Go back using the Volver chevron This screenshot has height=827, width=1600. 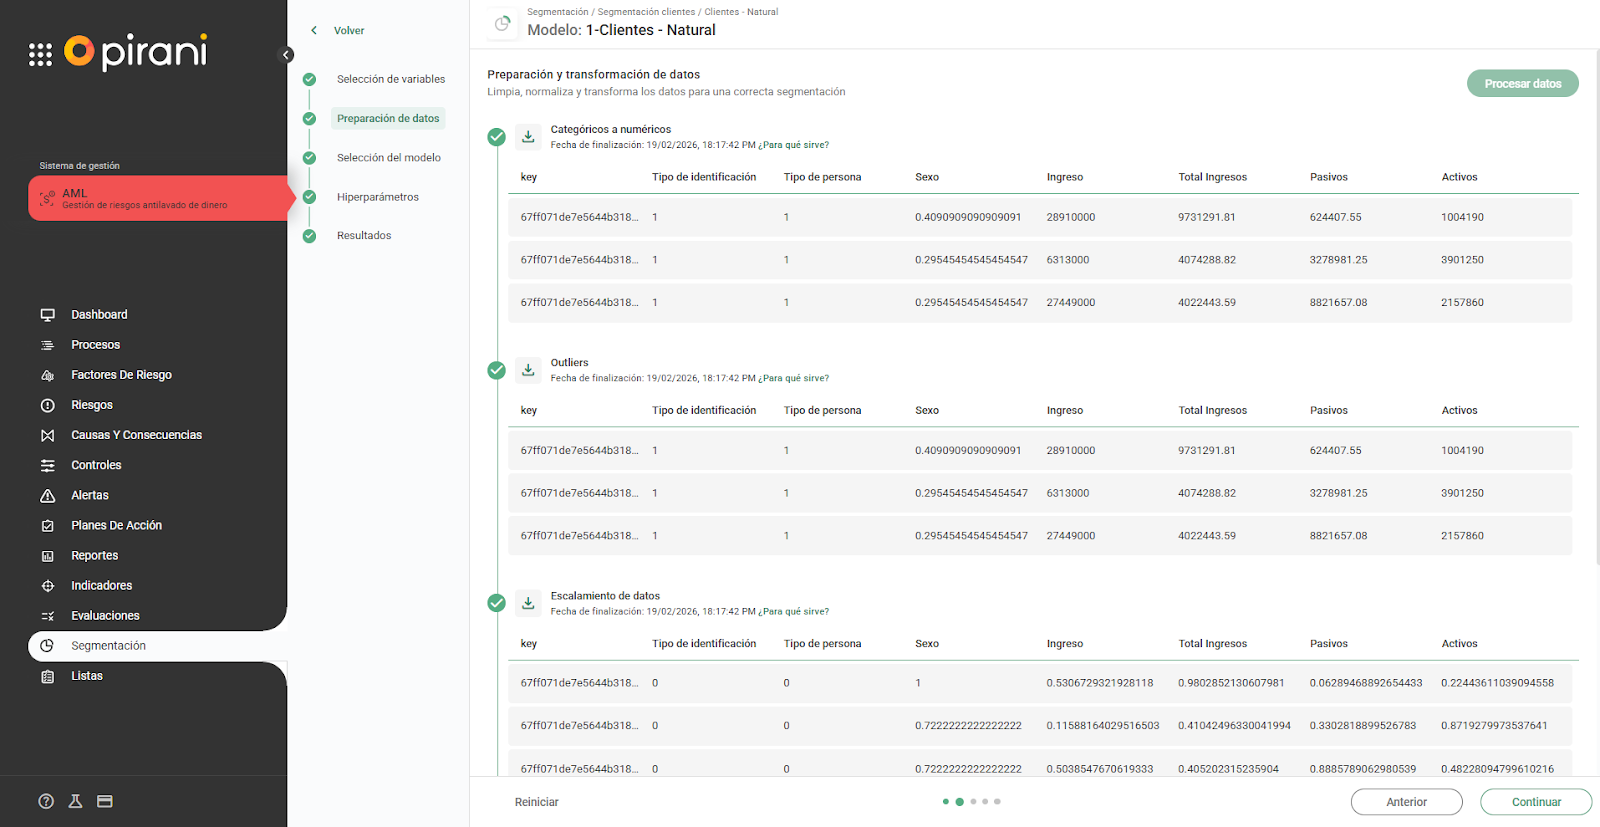[x=314, y=31]
